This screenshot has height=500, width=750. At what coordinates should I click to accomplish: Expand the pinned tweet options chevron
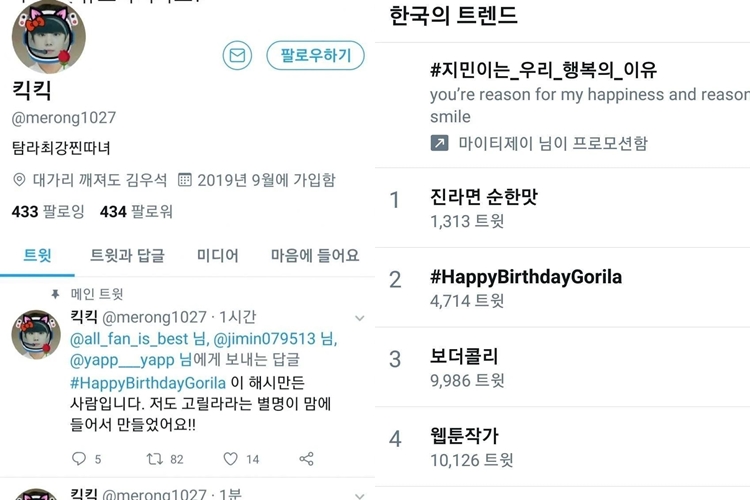pos(359,318)
